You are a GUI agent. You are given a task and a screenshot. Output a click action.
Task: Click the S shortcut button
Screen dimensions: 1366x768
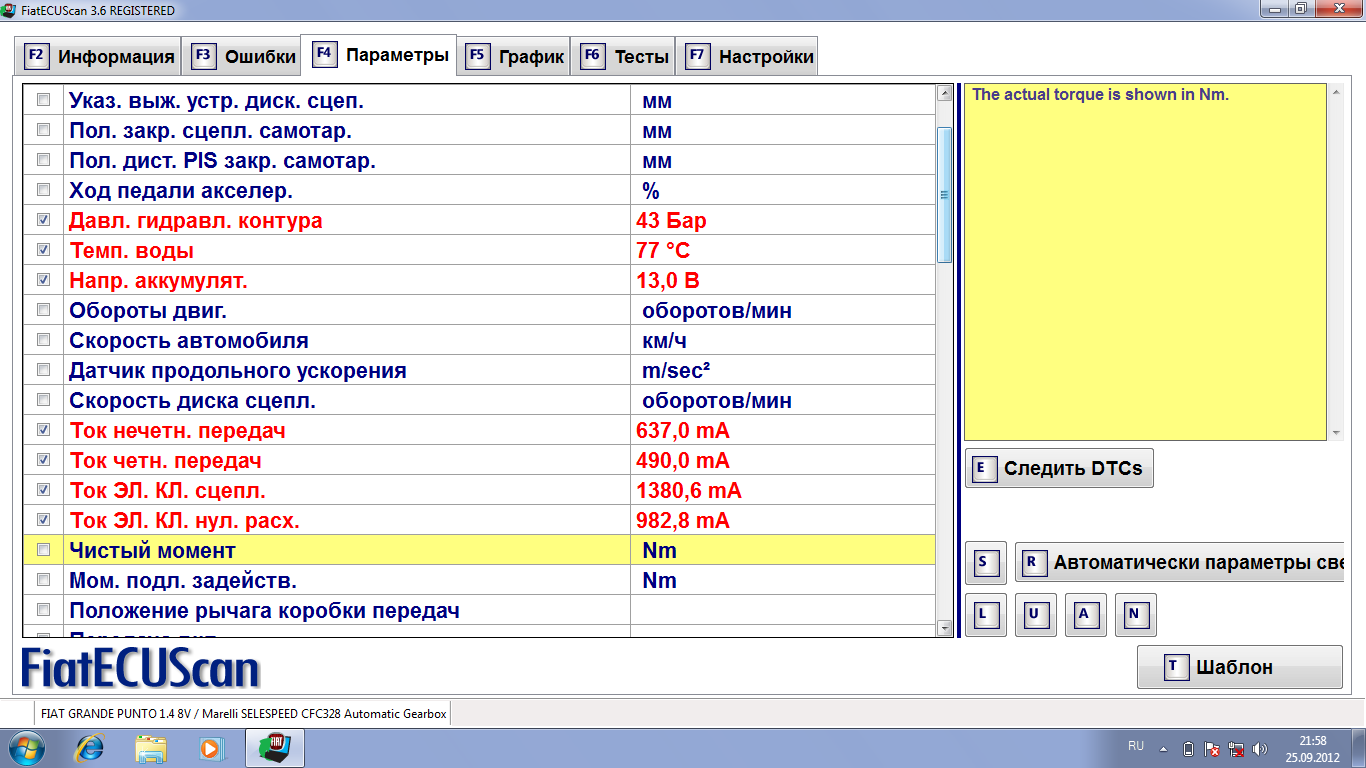tap(985, 563)
